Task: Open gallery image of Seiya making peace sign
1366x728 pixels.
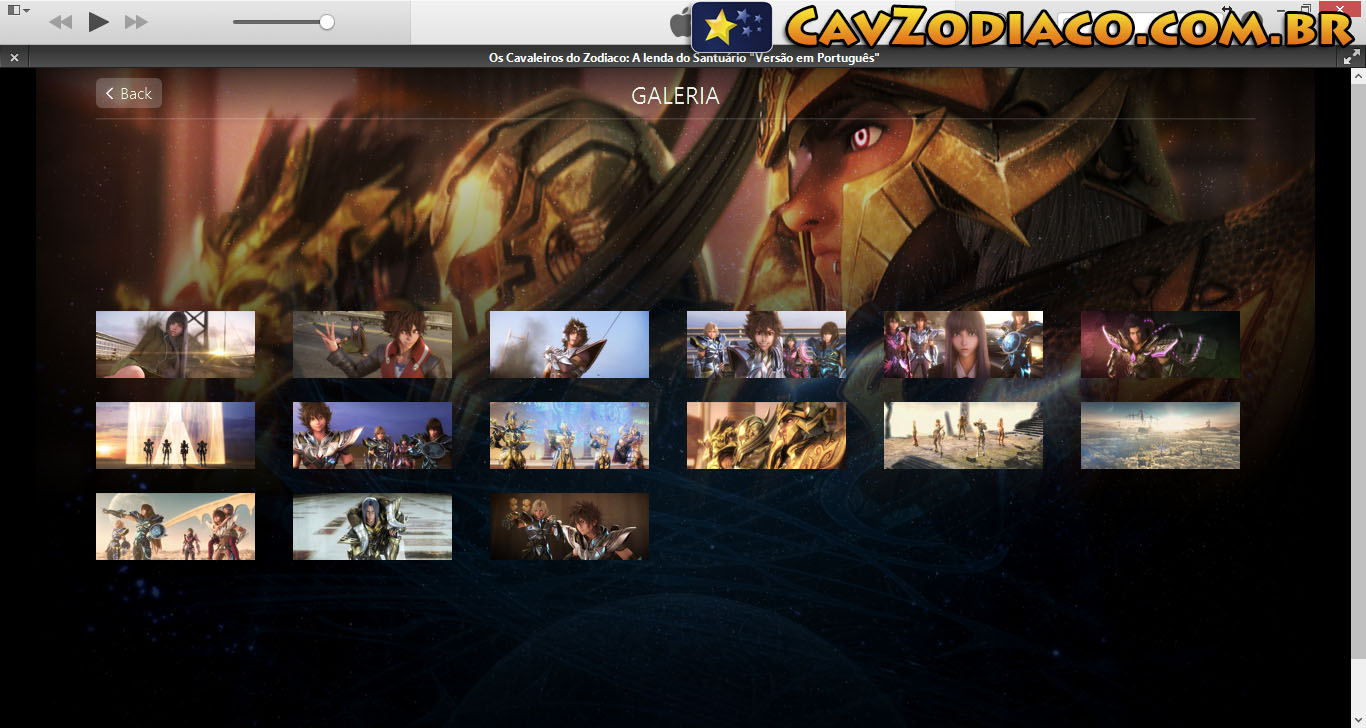Action: [372, 344]
